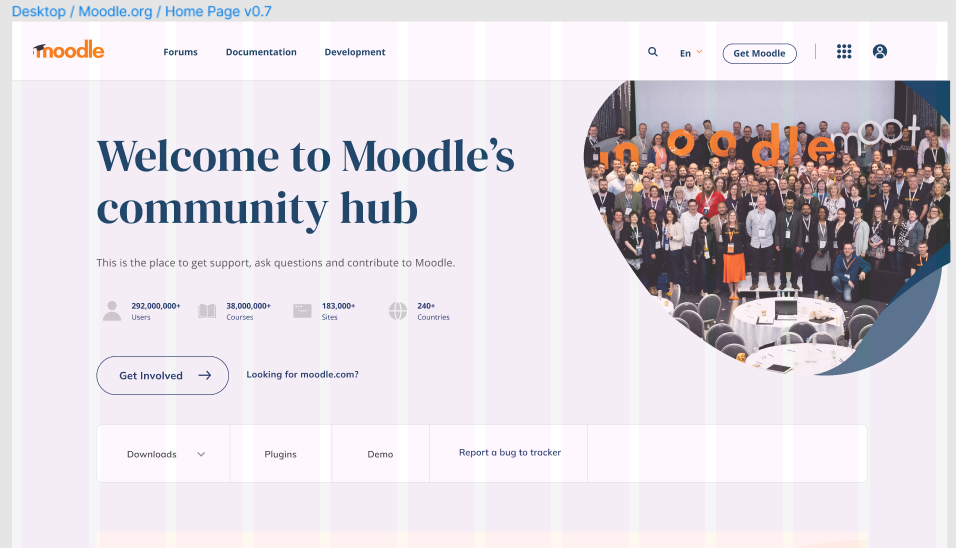
Task: Click the Desktop / Moodle.org frame title
Action: coord(141,11)
